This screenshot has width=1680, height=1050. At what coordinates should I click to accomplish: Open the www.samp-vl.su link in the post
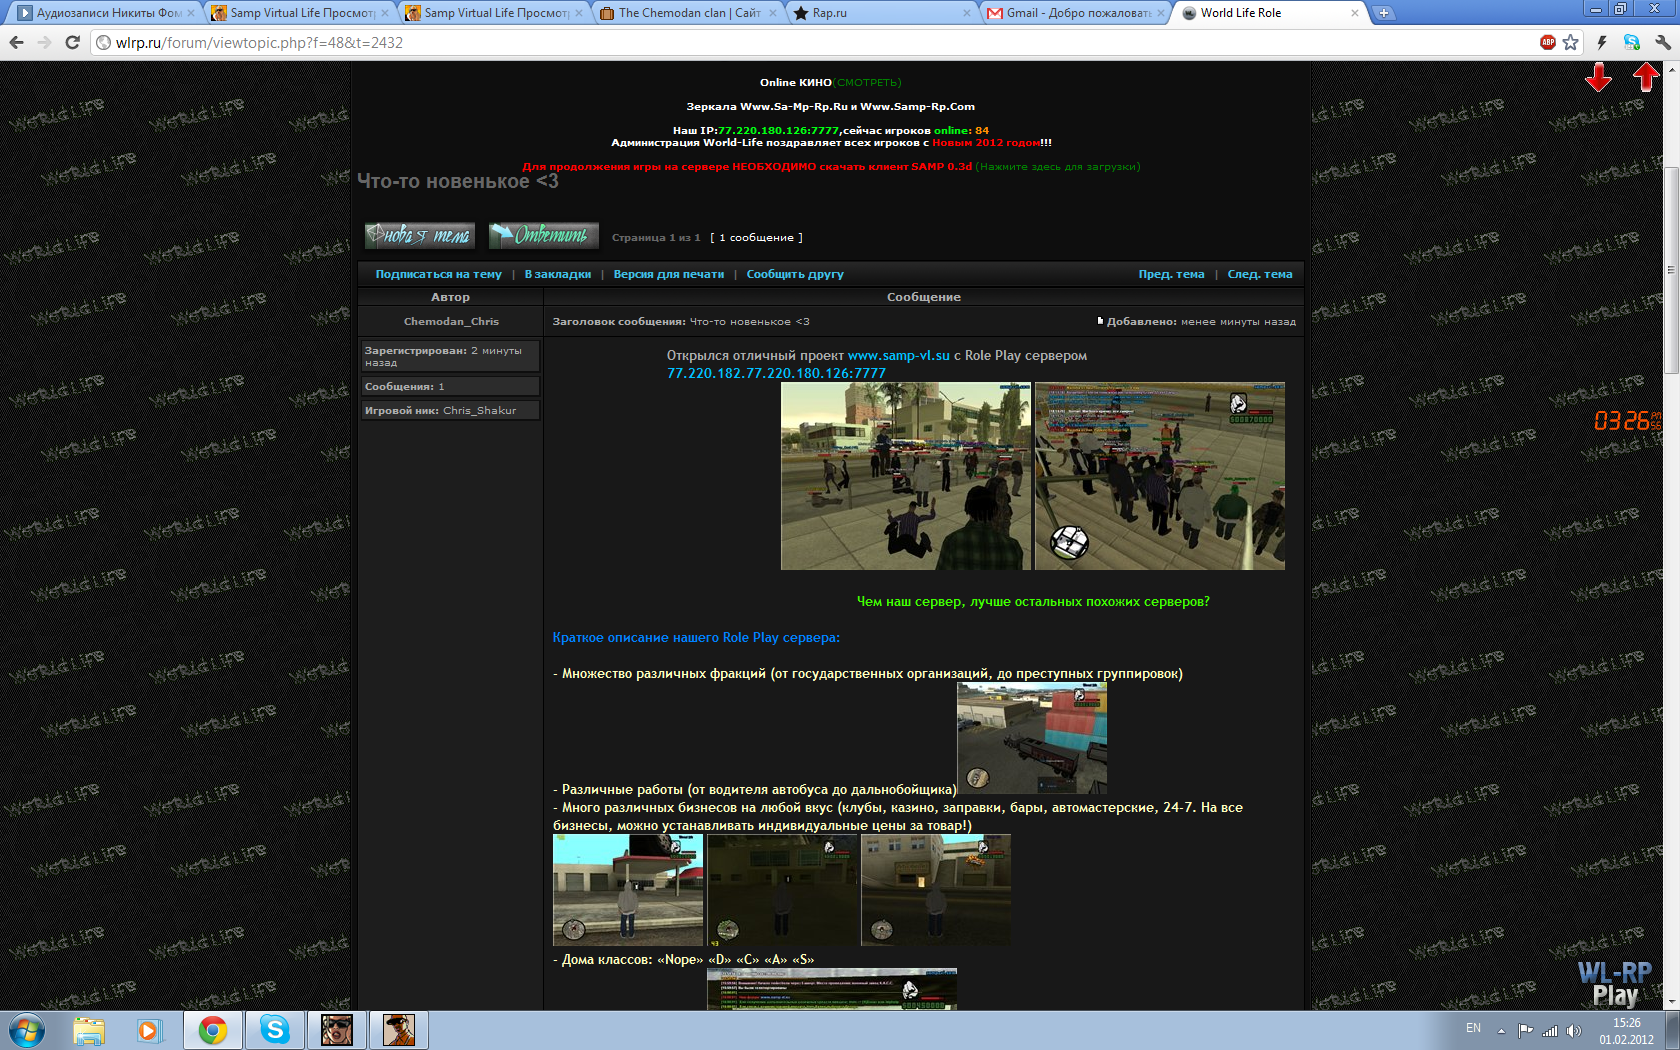[x=899, y=355]
